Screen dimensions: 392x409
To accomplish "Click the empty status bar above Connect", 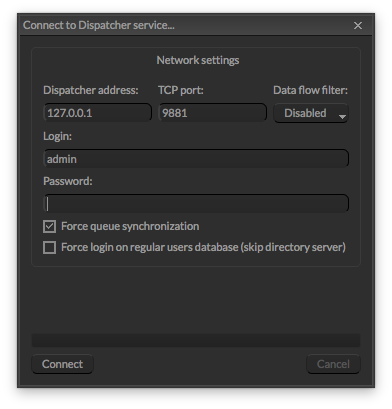I will [196, 340].
